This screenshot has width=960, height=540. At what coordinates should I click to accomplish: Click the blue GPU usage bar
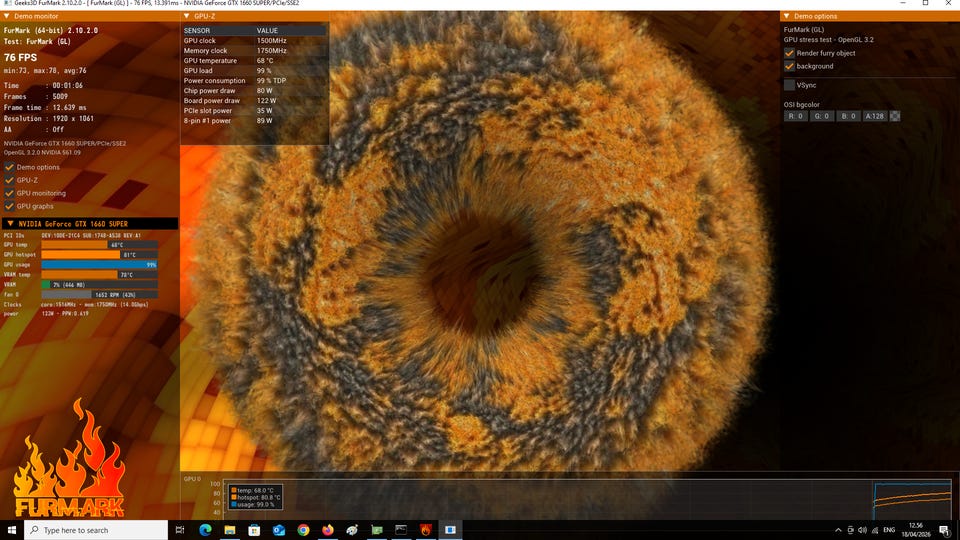pos(99,264)
